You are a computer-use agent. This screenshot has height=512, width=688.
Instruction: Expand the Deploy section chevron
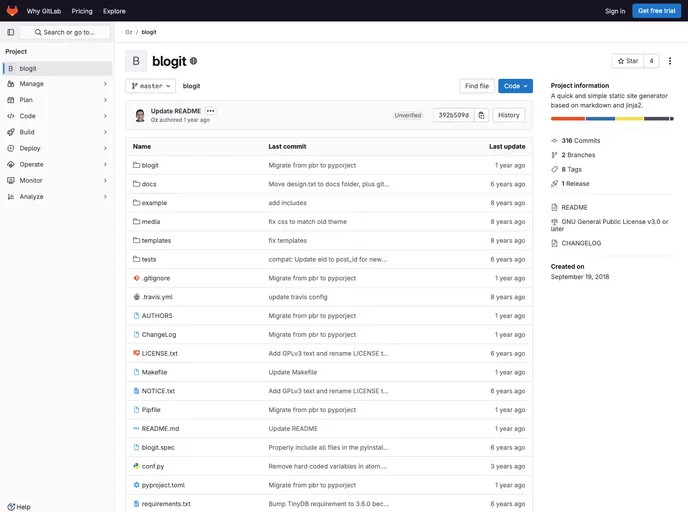(x=105, y=148)
